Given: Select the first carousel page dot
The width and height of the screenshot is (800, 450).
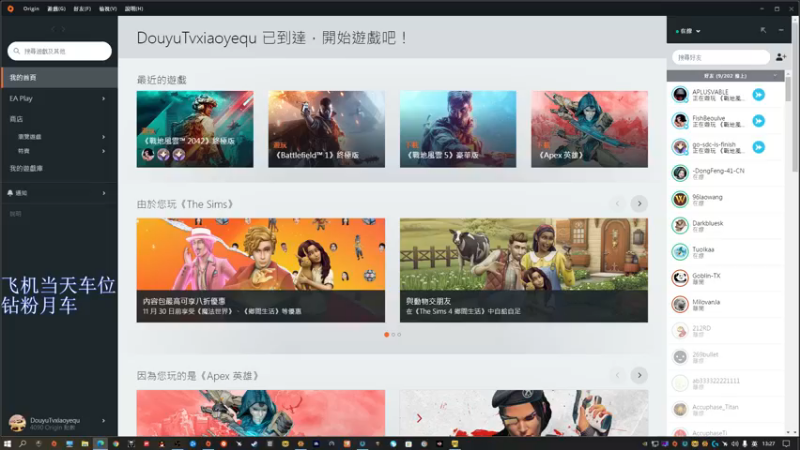Looking at the screenshot, I should click(x=386, y=335).
